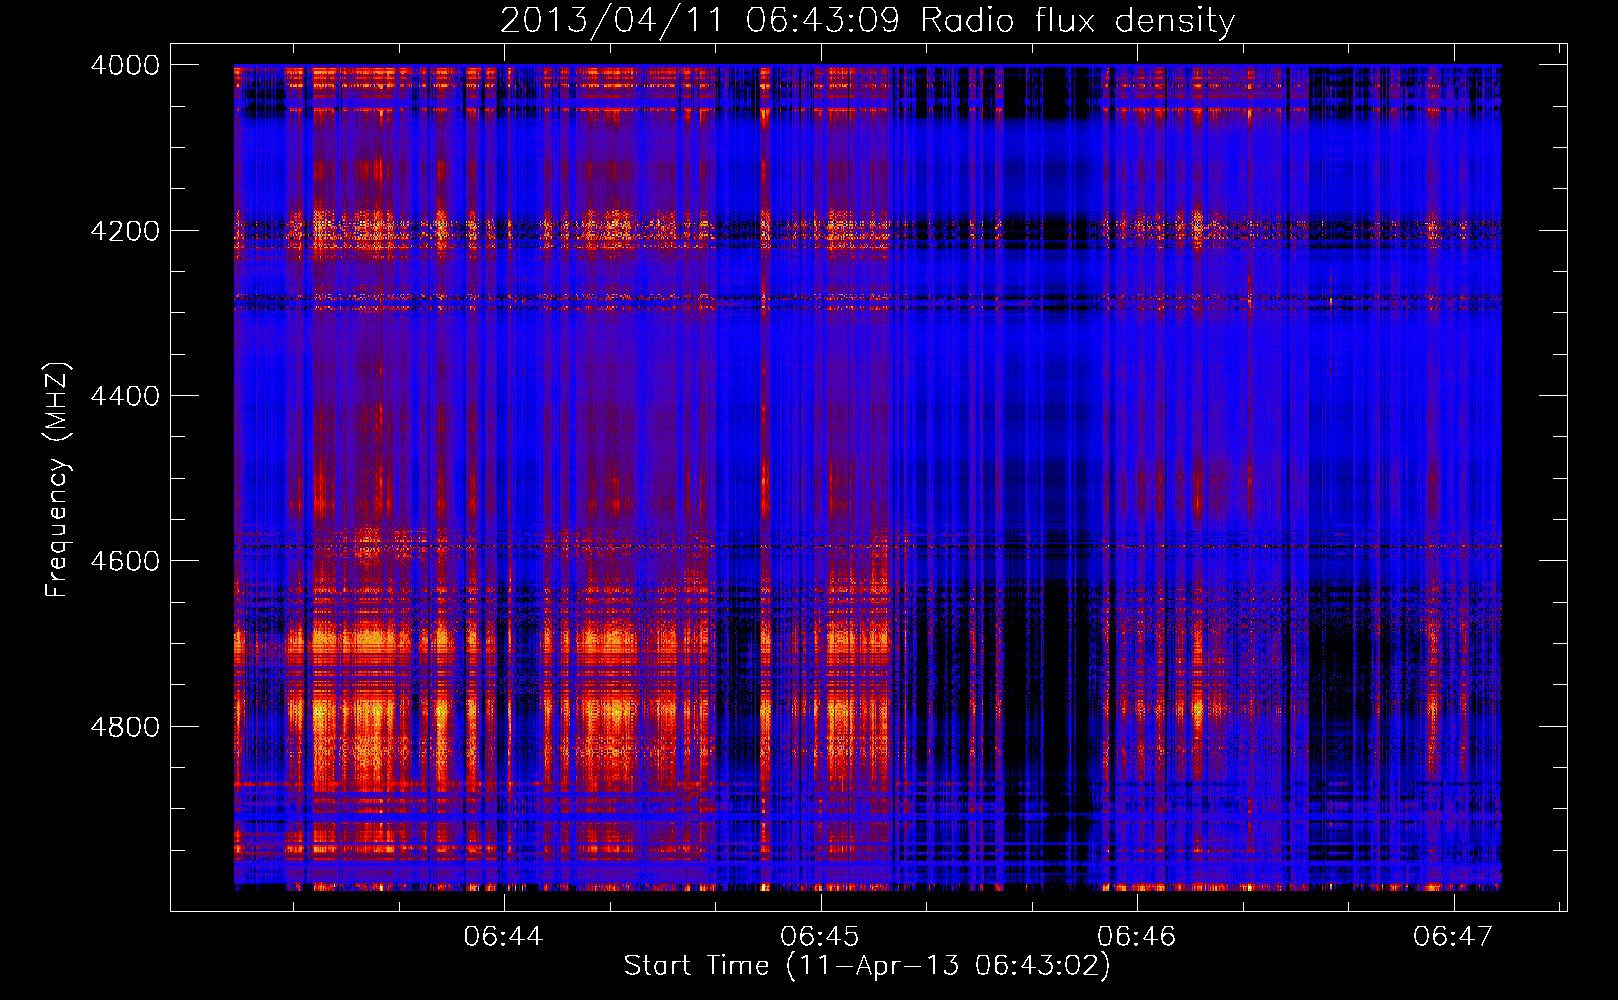This screenshot has height=1000, width=1618.
Task: Click the 4200 frequency tick label
Action: click(125, 231)
